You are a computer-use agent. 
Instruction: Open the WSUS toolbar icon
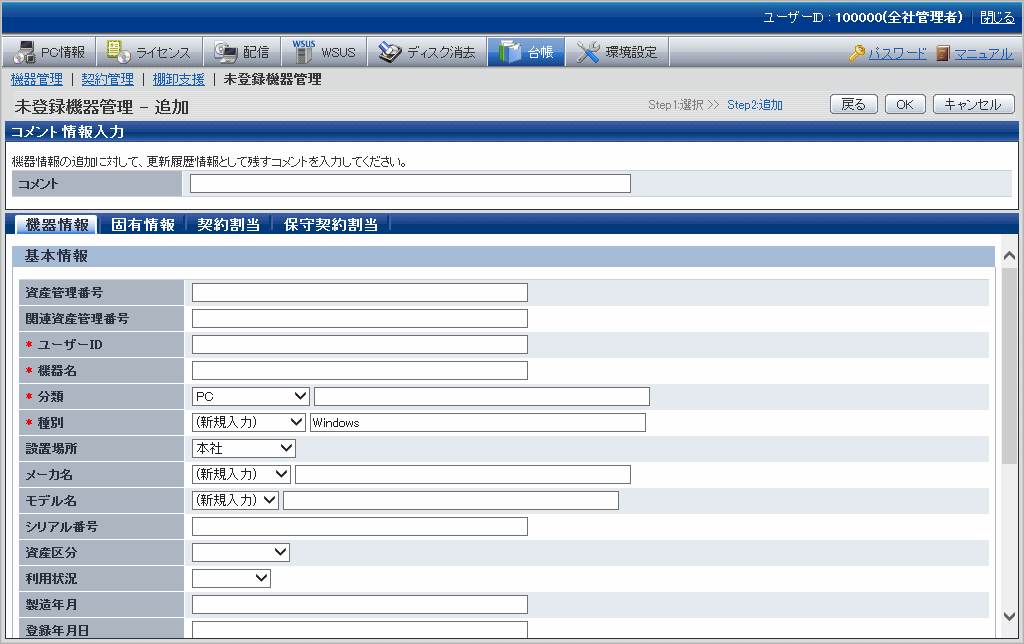coord(303,52)
